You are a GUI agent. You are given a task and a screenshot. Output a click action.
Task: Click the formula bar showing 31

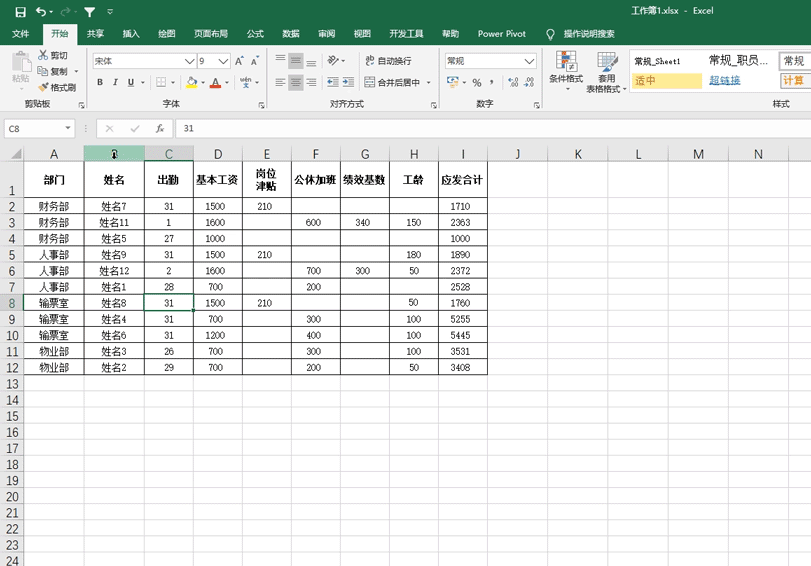point(493,128)
